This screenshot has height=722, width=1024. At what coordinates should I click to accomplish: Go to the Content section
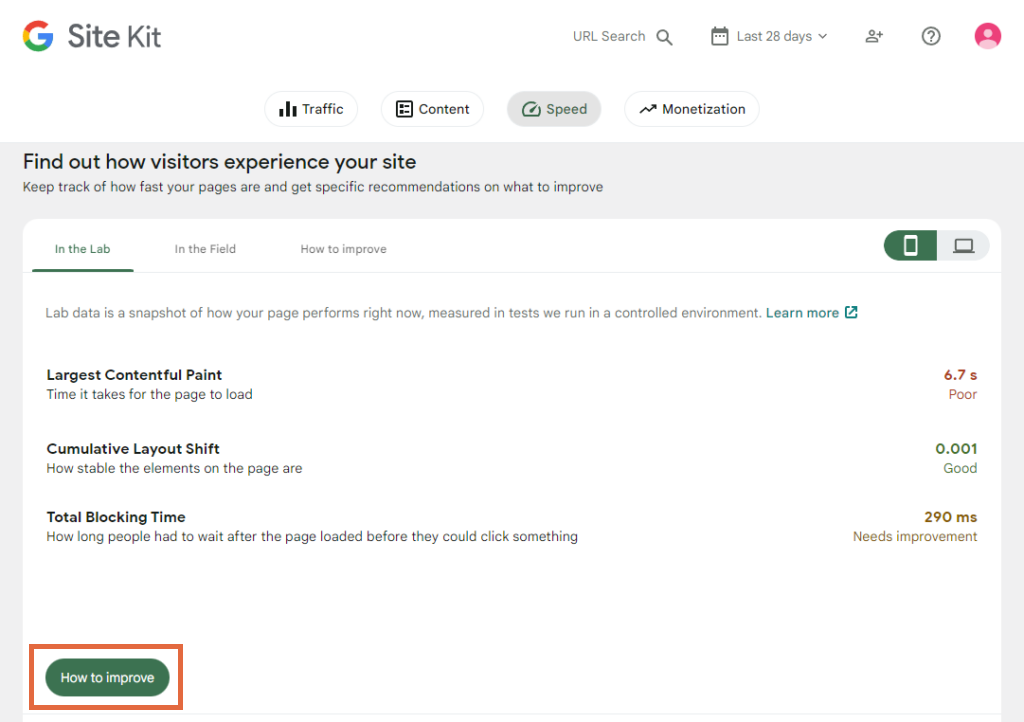click(432, 109)
